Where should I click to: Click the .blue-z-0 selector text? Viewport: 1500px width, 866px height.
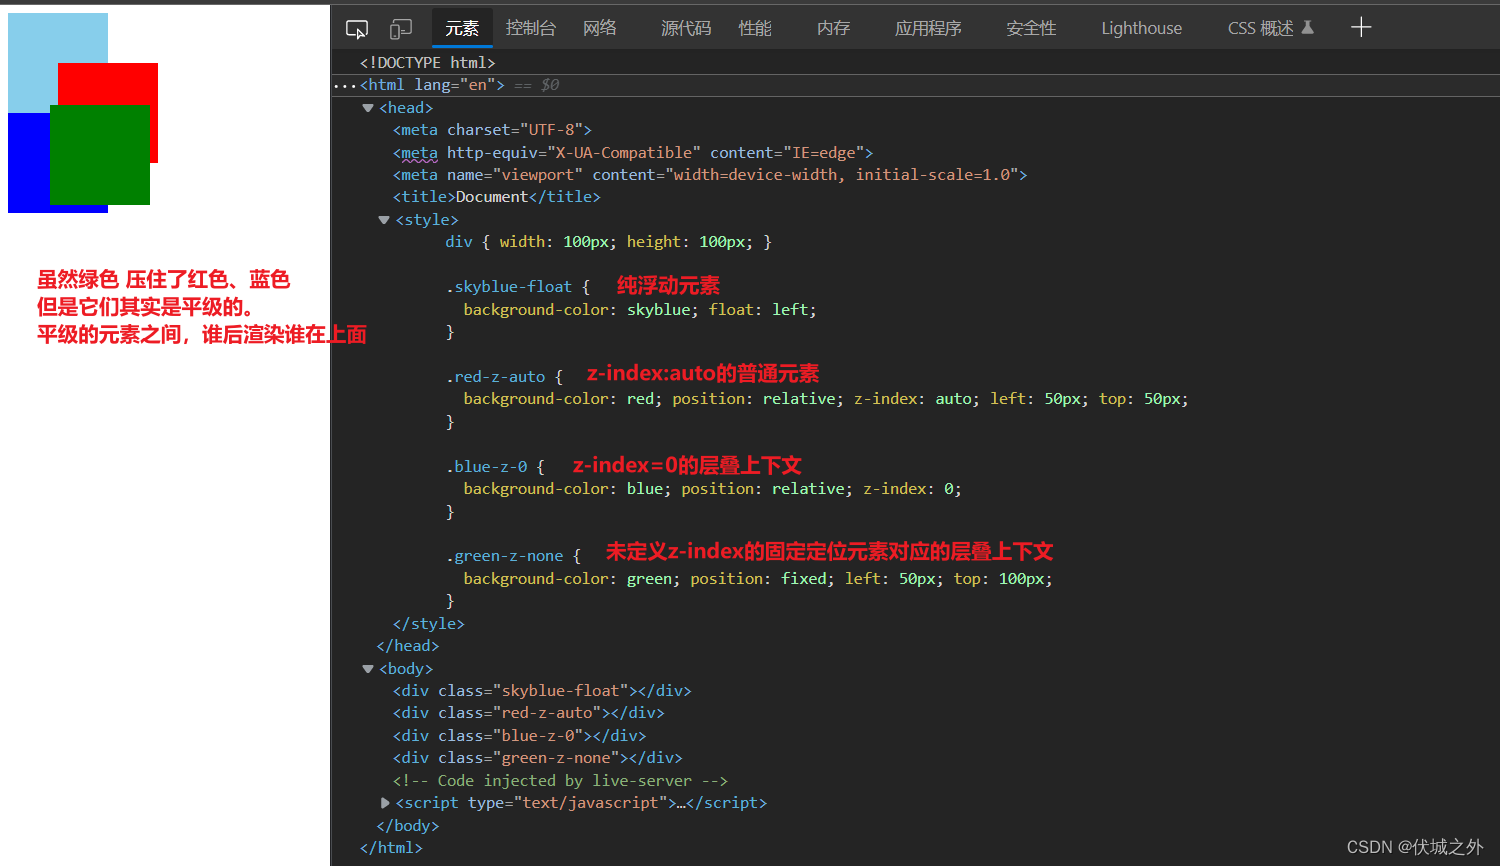pyautogui.click(x=487, y=467)
